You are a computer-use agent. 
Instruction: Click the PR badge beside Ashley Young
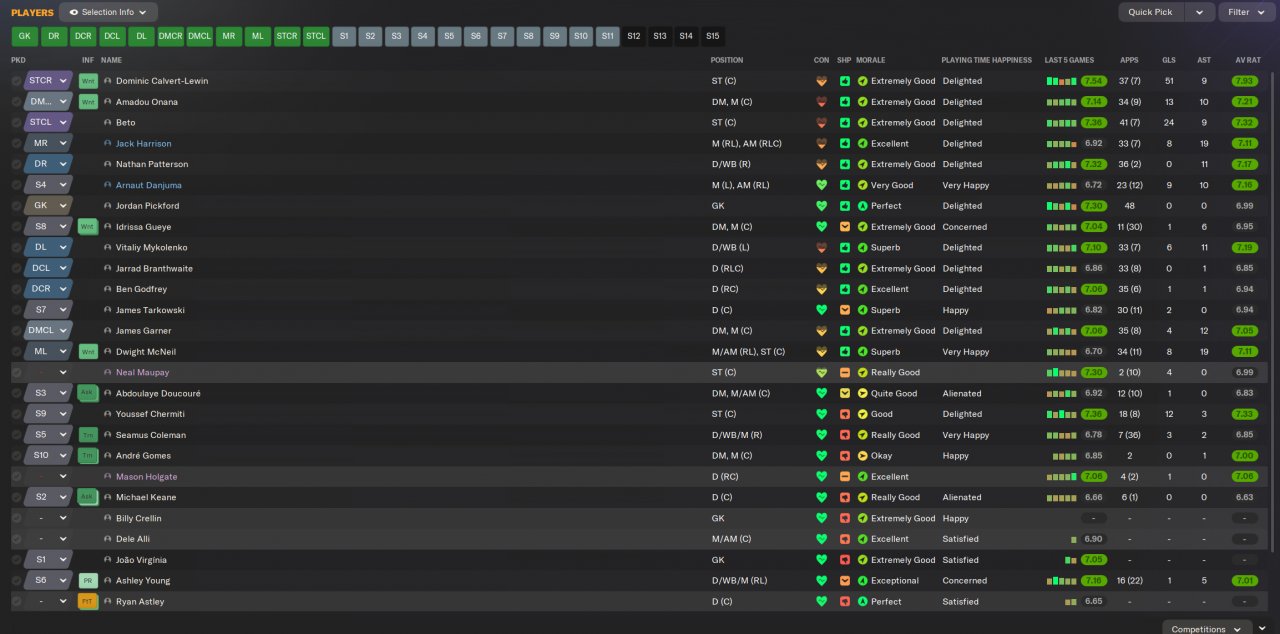(x=87, y=581)
